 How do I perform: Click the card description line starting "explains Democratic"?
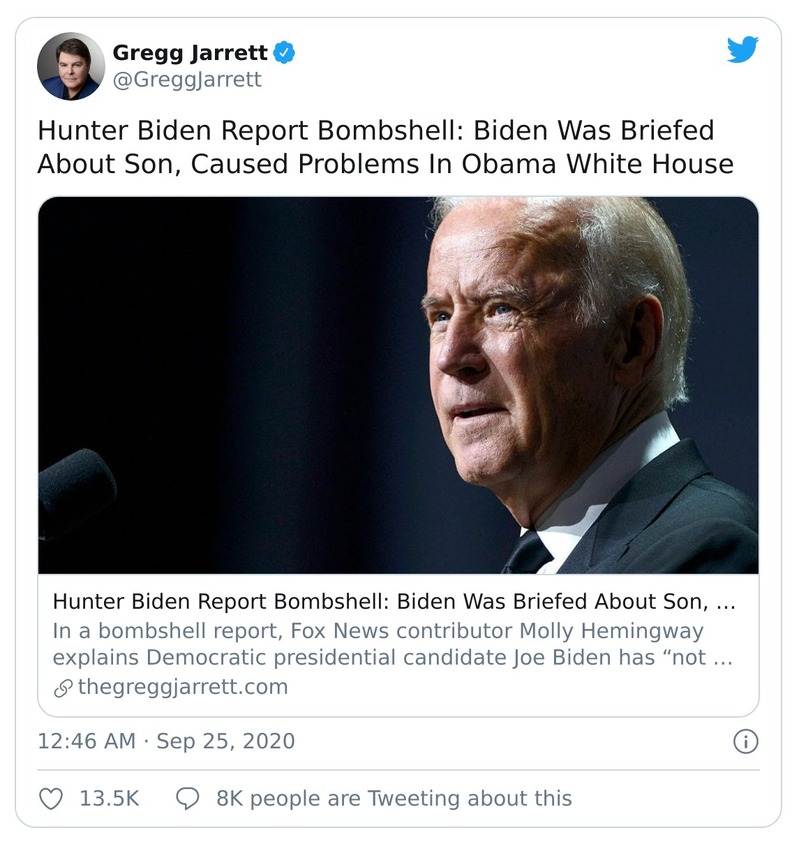[379, 658]
